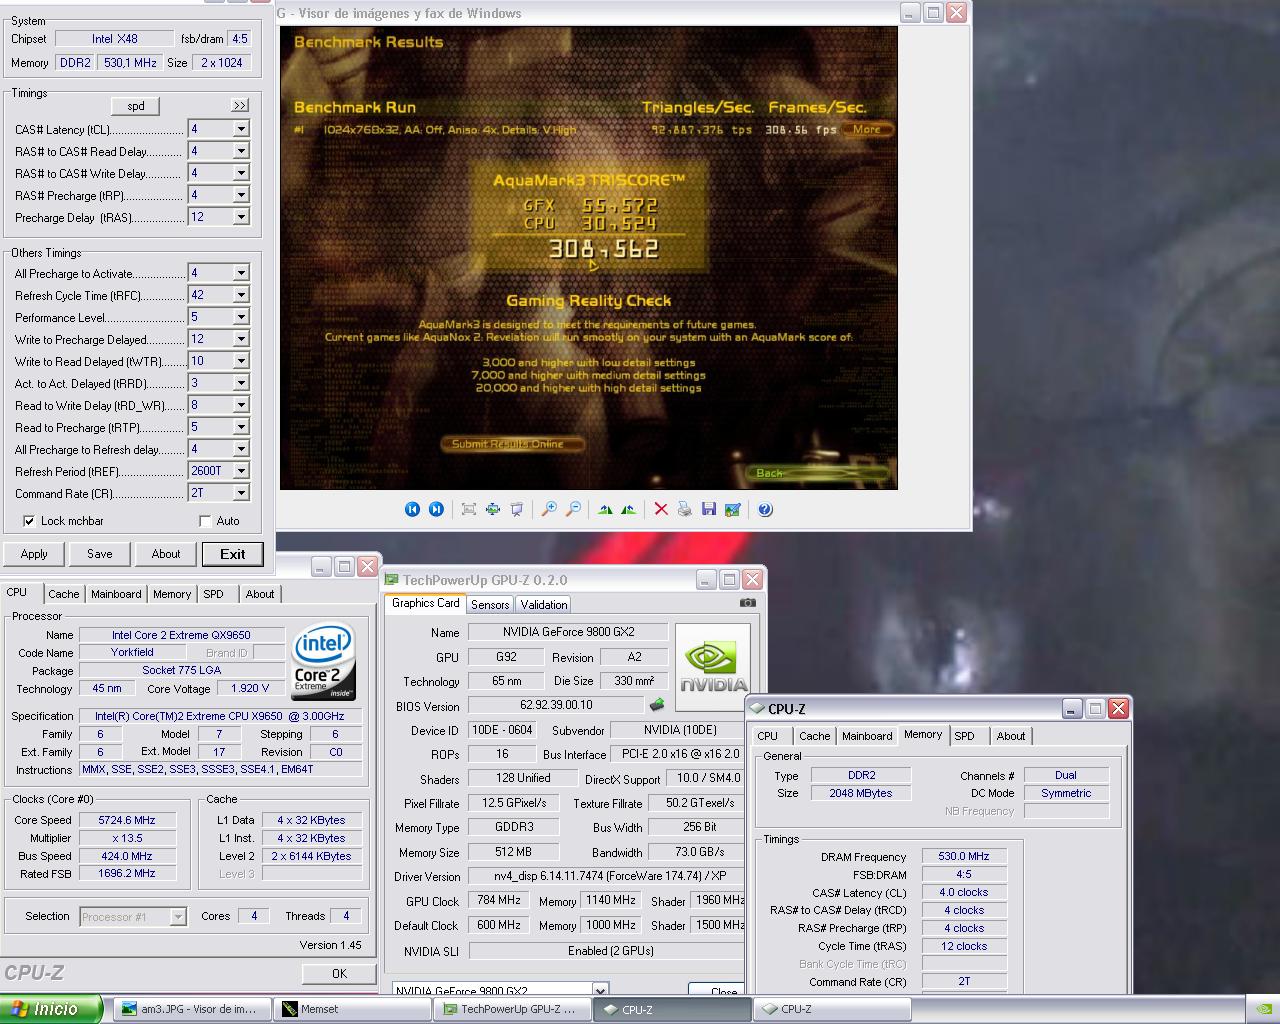1280x1024 pixels.
Task: Open the Performance Level dropdown
Action: [241, 317]
